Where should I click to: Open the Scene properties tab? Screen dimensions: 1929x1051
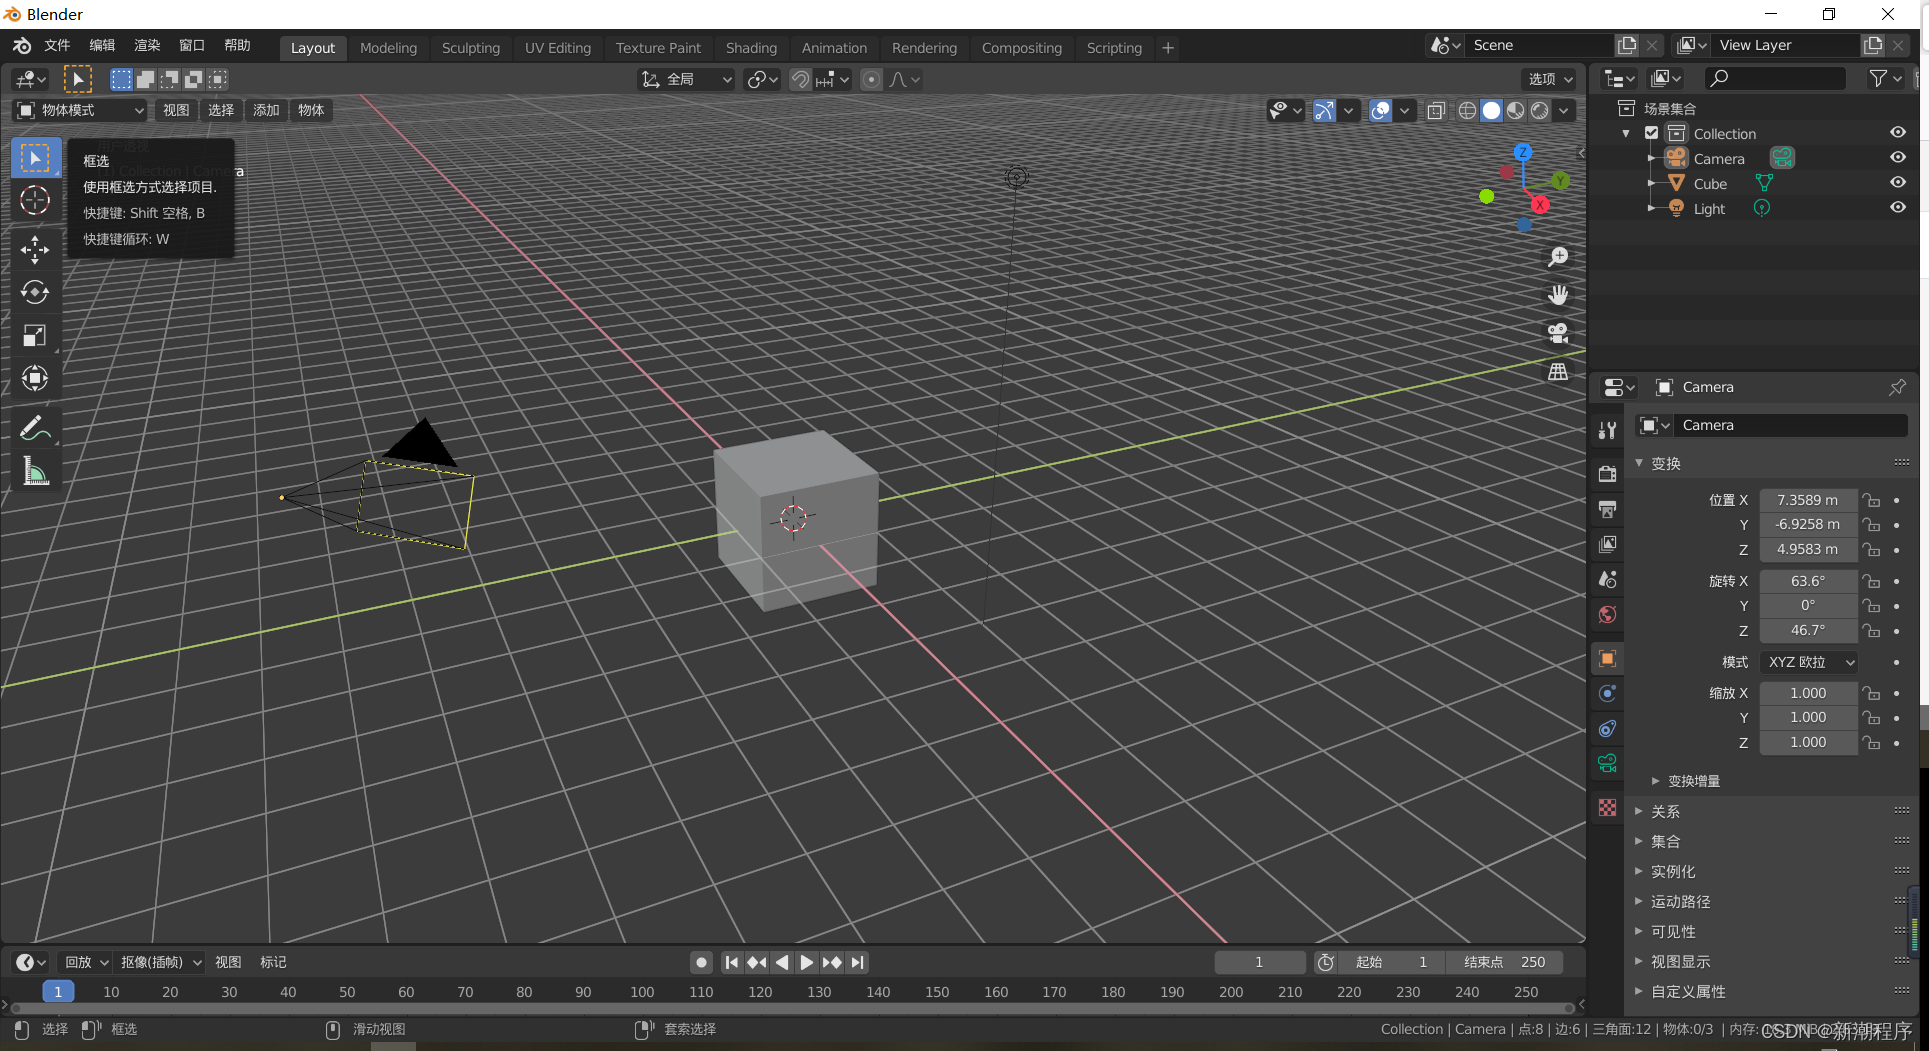click(x=1607, y=579)
